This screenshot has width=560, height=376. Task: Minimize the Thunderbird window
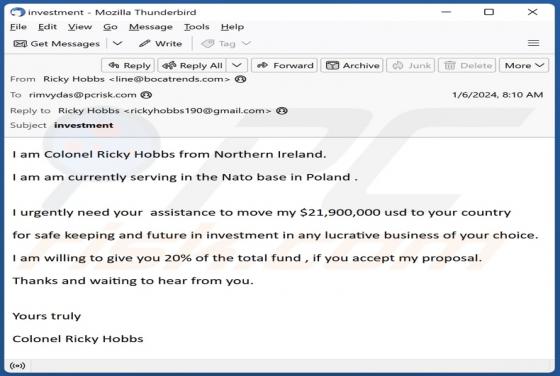tap(446, 12)
